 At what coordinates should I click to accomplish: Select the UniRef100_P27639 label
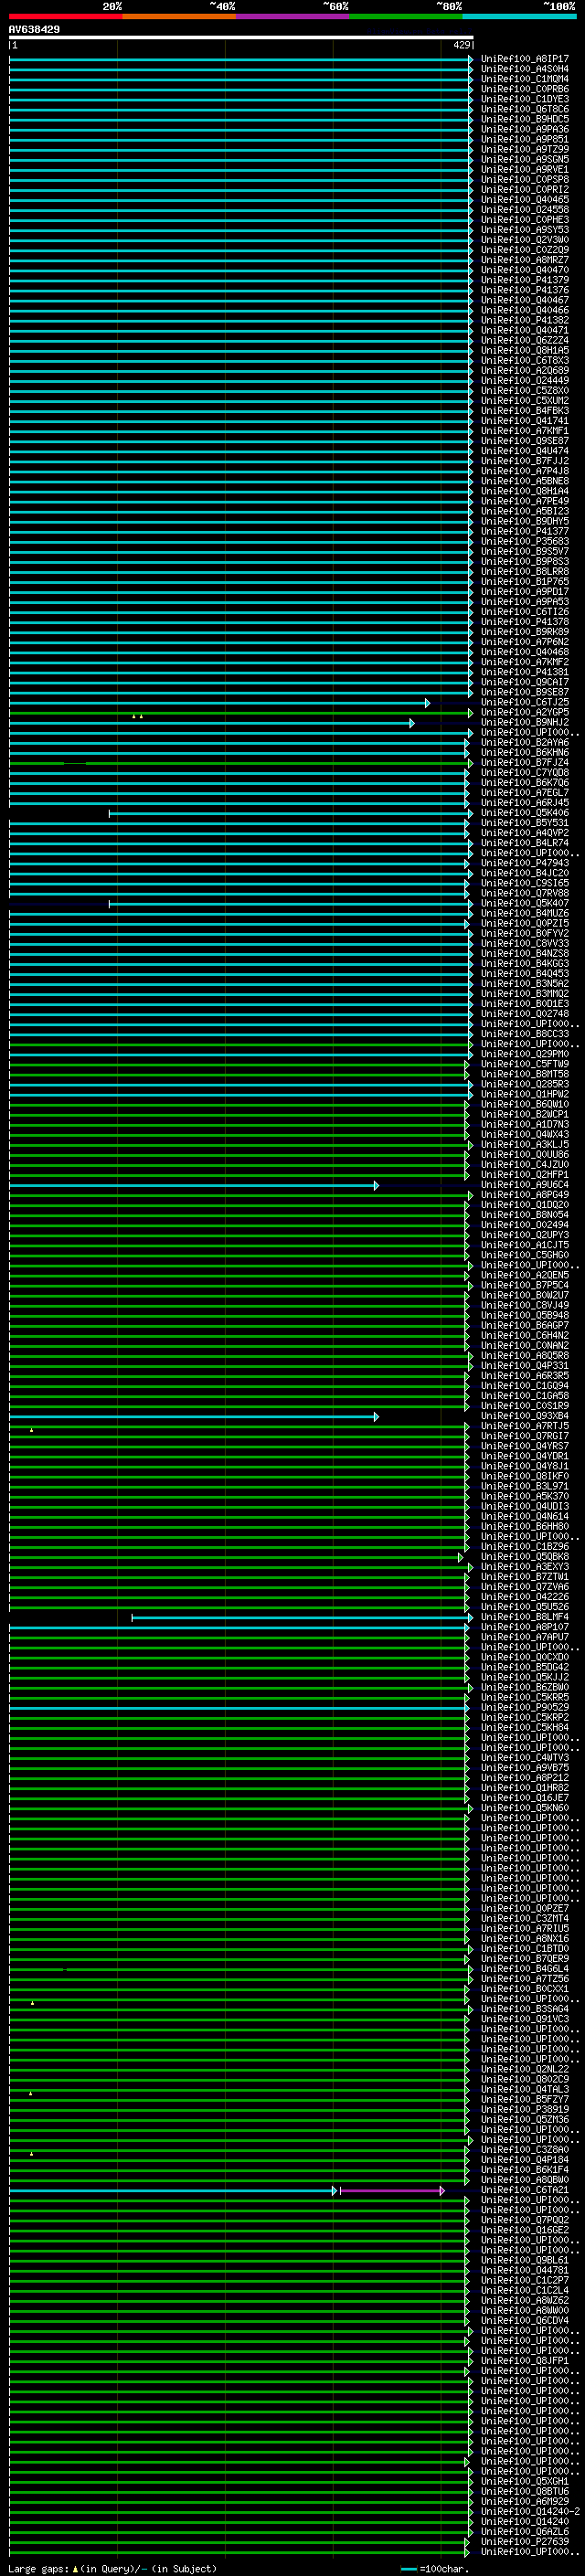tap(524, 2542)
